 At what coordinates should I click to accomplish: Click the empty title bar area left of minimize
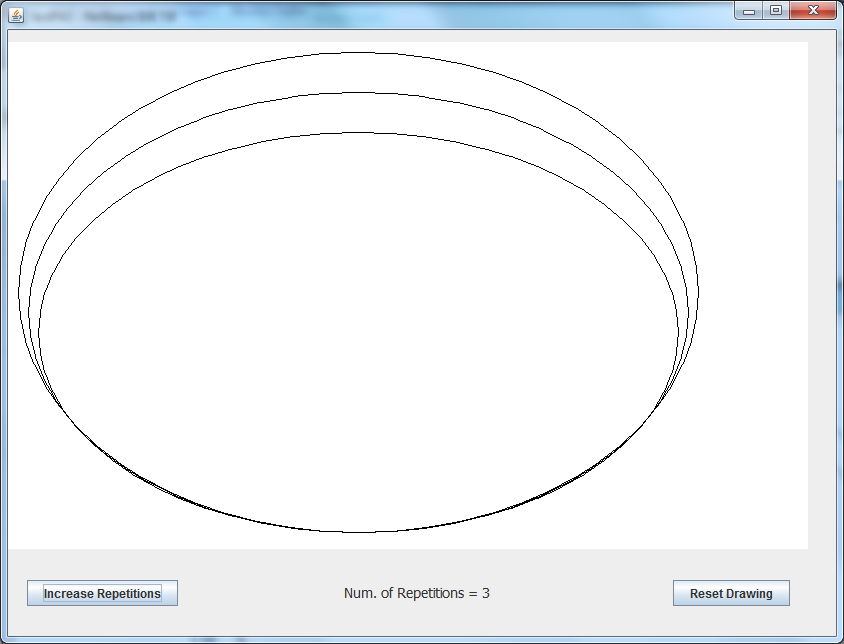450,12
